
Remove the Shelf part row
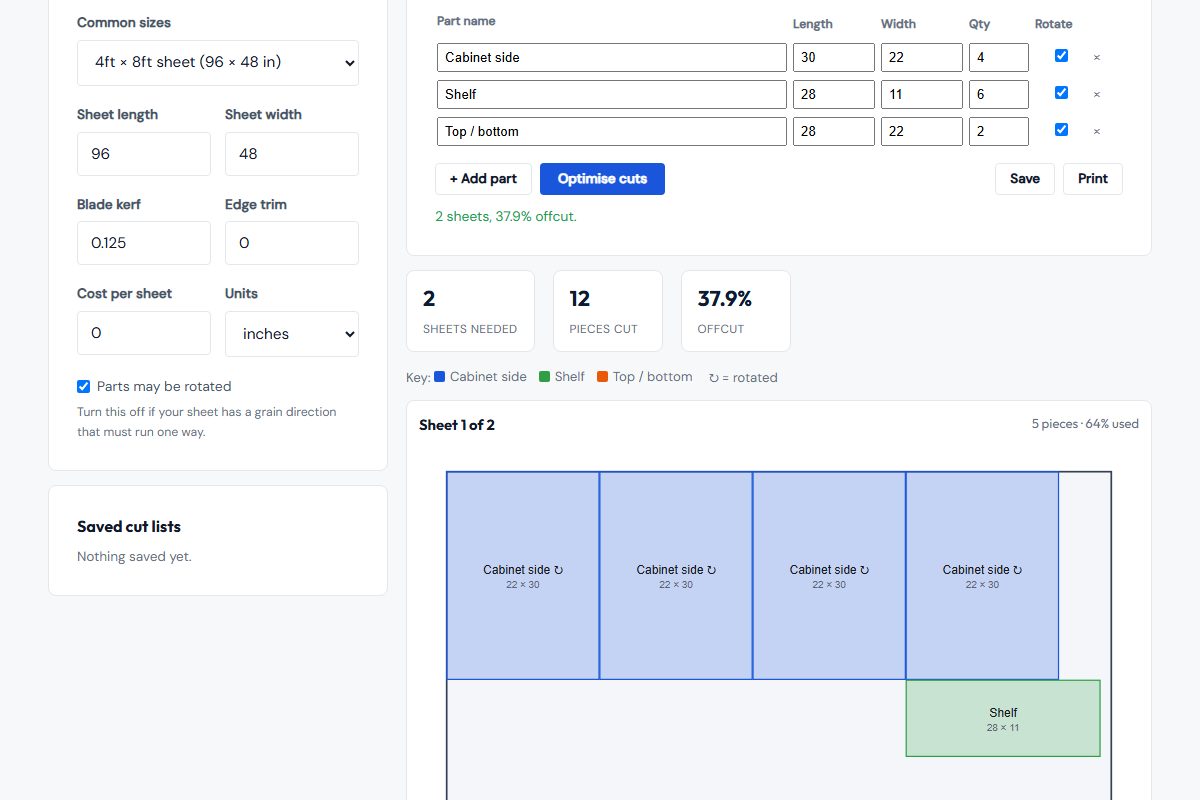click(1096, 95)
